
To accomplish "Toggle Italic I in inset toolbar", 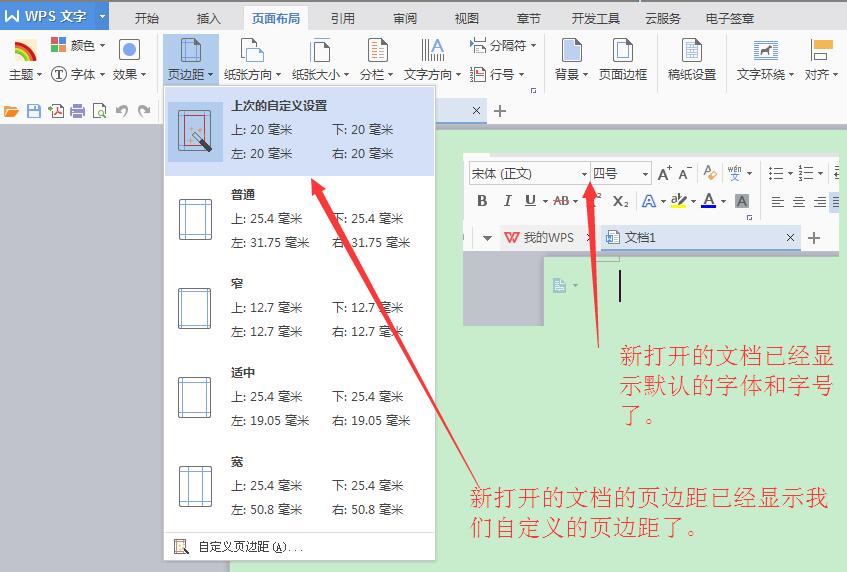I will click(x=507, y=201).
